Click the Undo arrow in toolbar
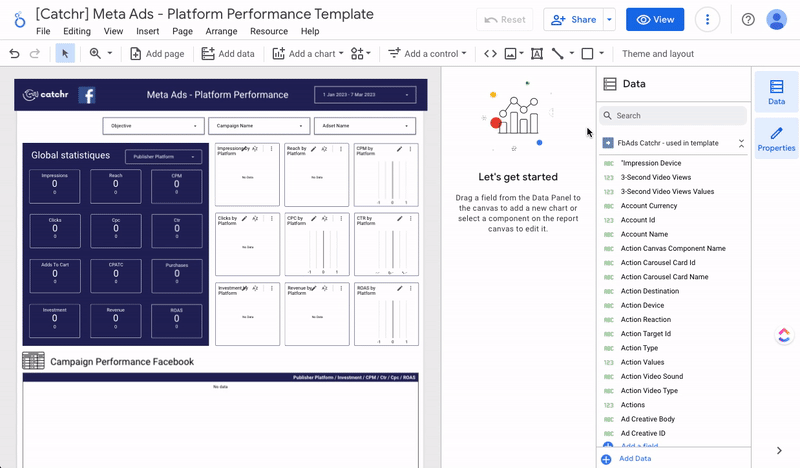The image size is (800, 468). (x=15, y=54)
